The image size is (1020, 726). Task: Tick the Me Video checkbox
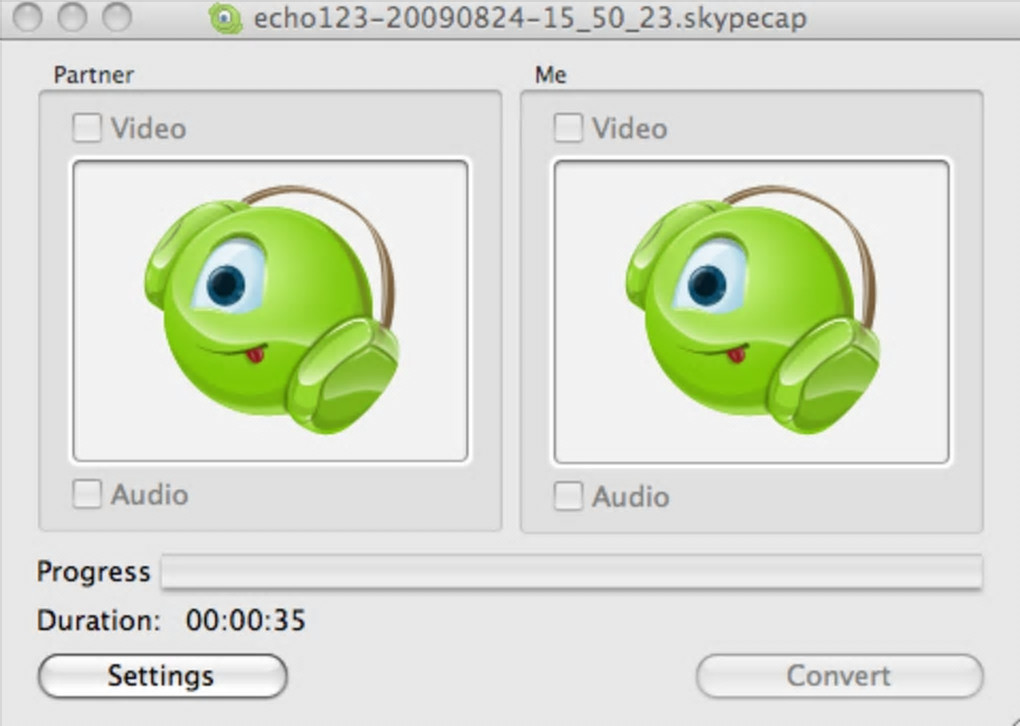pos(568,128)
